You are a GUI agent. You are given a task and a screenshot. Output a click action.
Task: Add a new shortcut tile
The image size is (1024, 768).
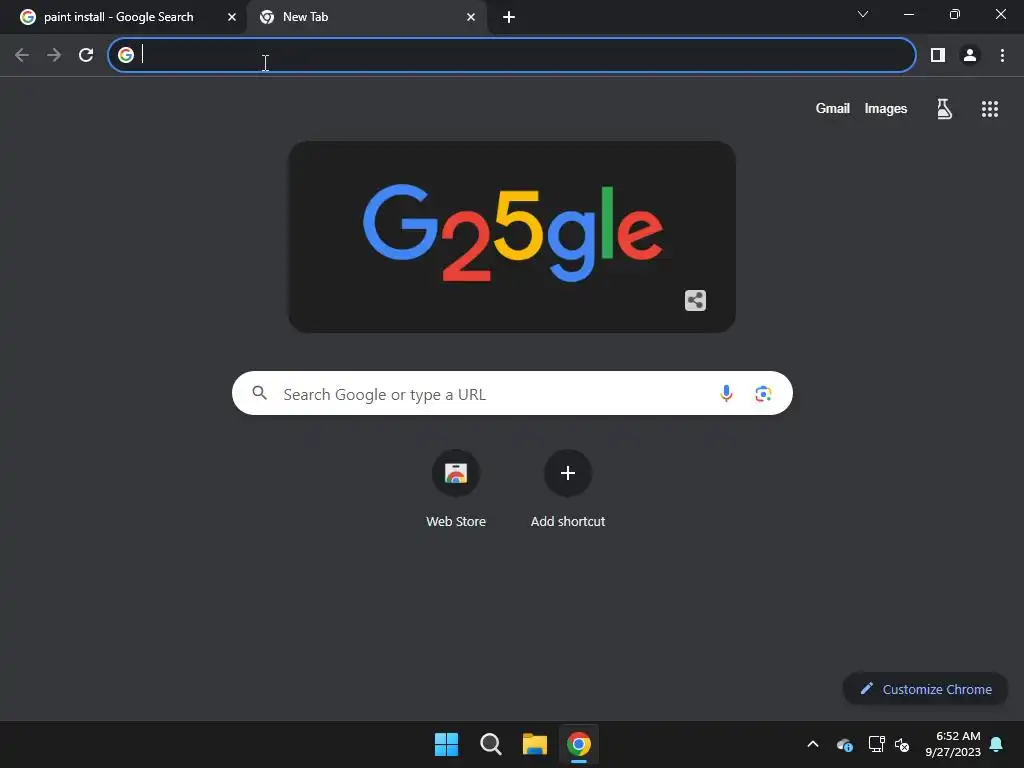click(568, 488)
